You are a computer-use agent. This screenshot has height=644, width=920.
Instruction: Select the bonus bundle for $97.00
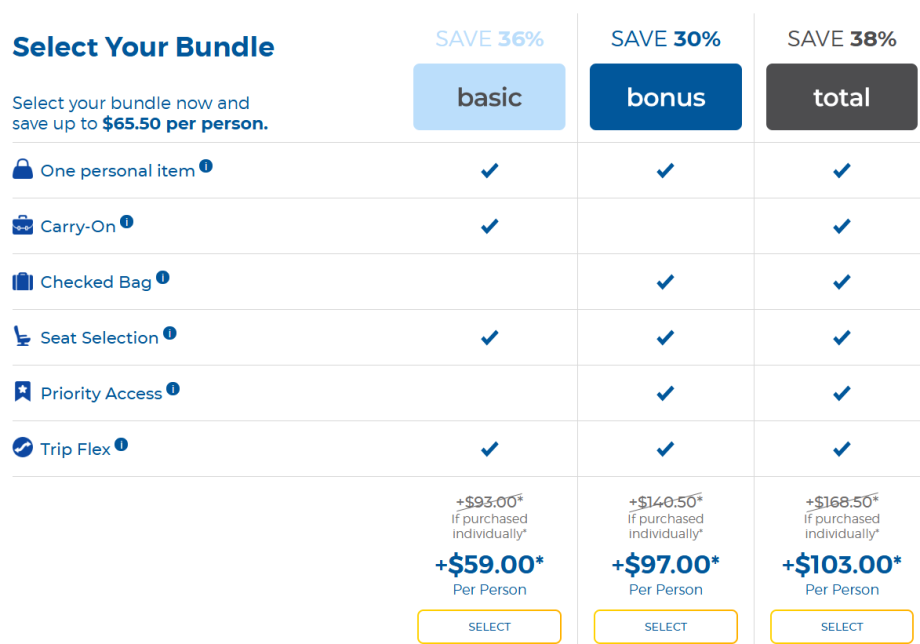(665, 627)
